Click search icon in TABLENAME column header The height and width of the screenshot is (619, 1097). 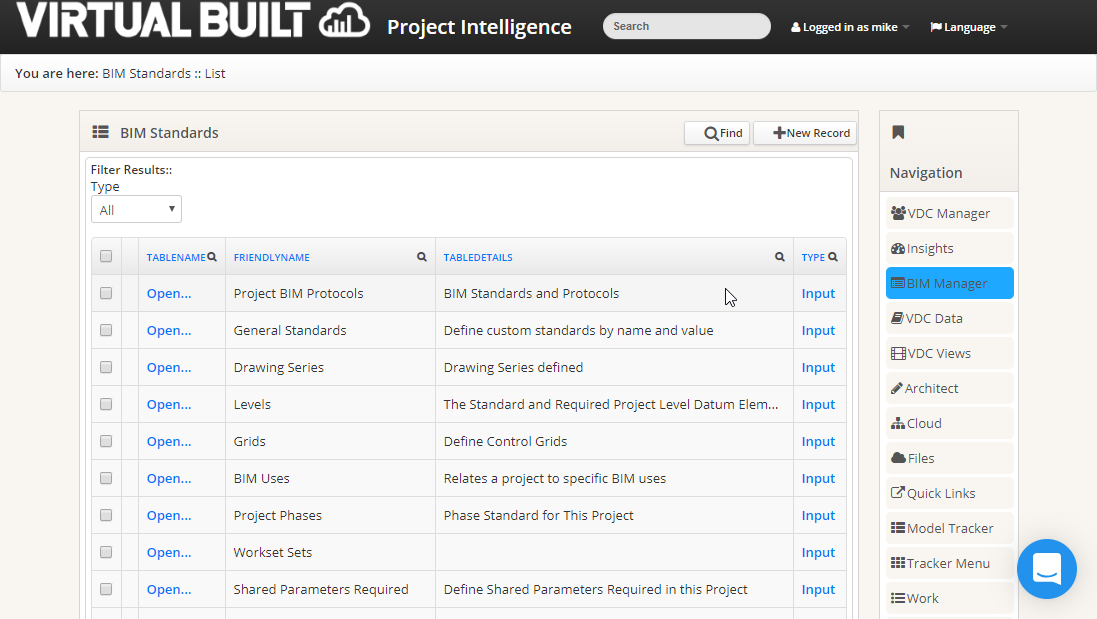(x=212, y=257)
